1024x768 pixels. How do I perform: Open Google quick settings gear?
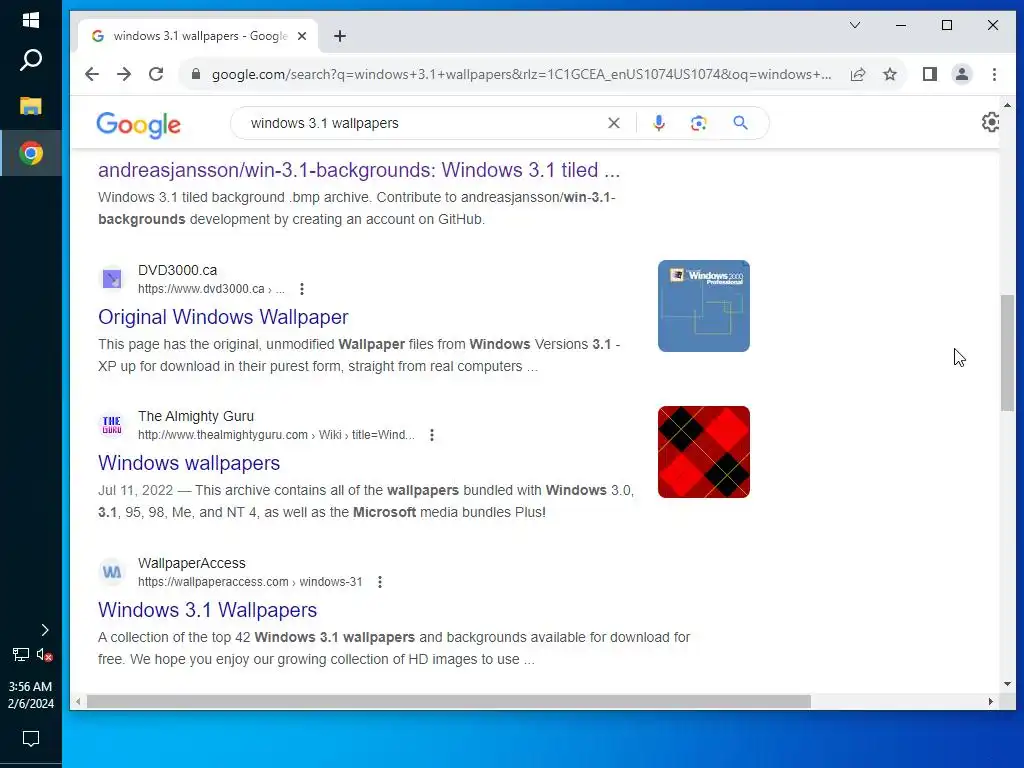(990, 122)
